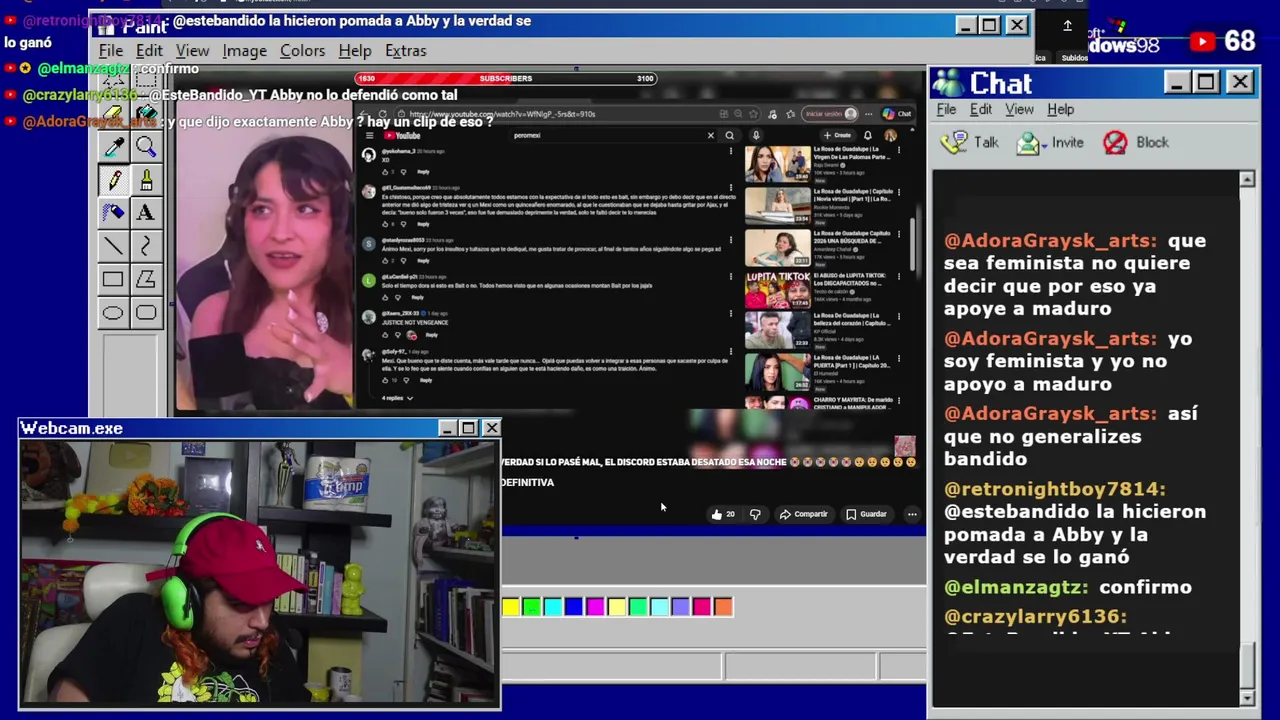Open the View menu in Paint

click(x=192, y=51)
